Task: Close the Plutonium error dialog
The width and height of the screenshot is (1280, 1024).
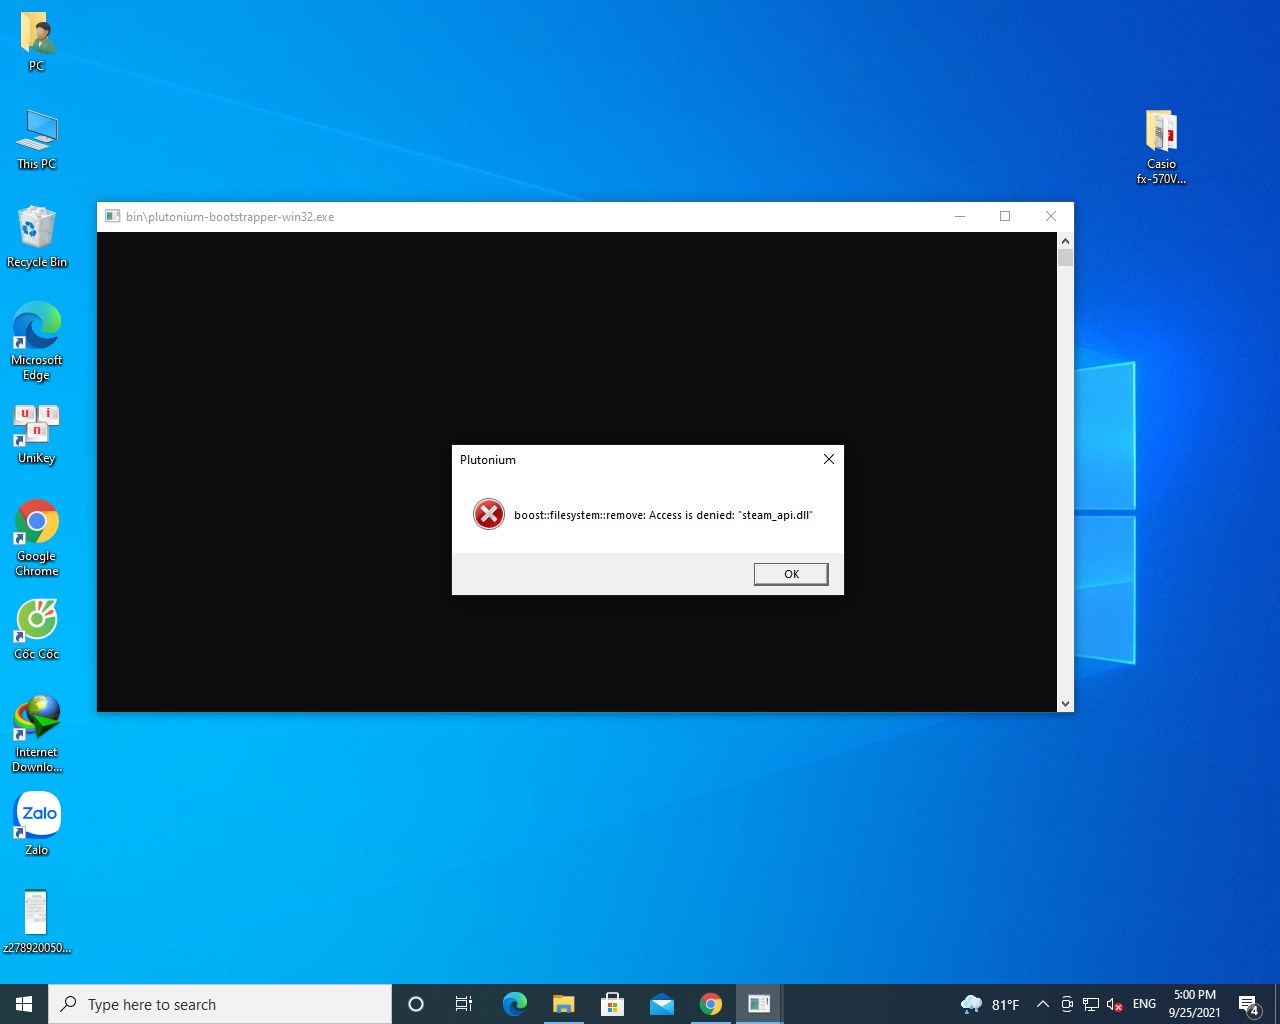Action: click(x=828, y=459)
